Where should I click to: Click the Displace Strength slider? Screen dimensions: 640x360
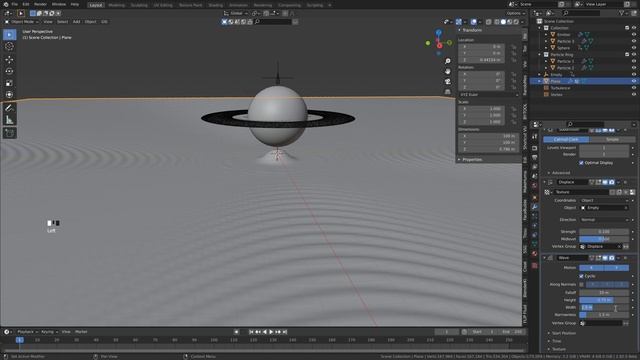604,231
